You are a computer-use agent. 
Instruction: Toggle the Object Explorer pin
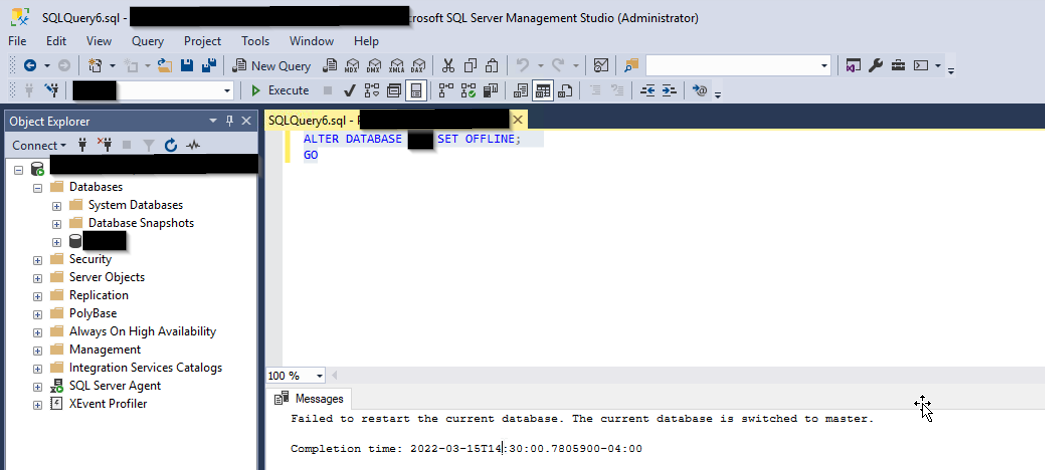coord(230,121)
